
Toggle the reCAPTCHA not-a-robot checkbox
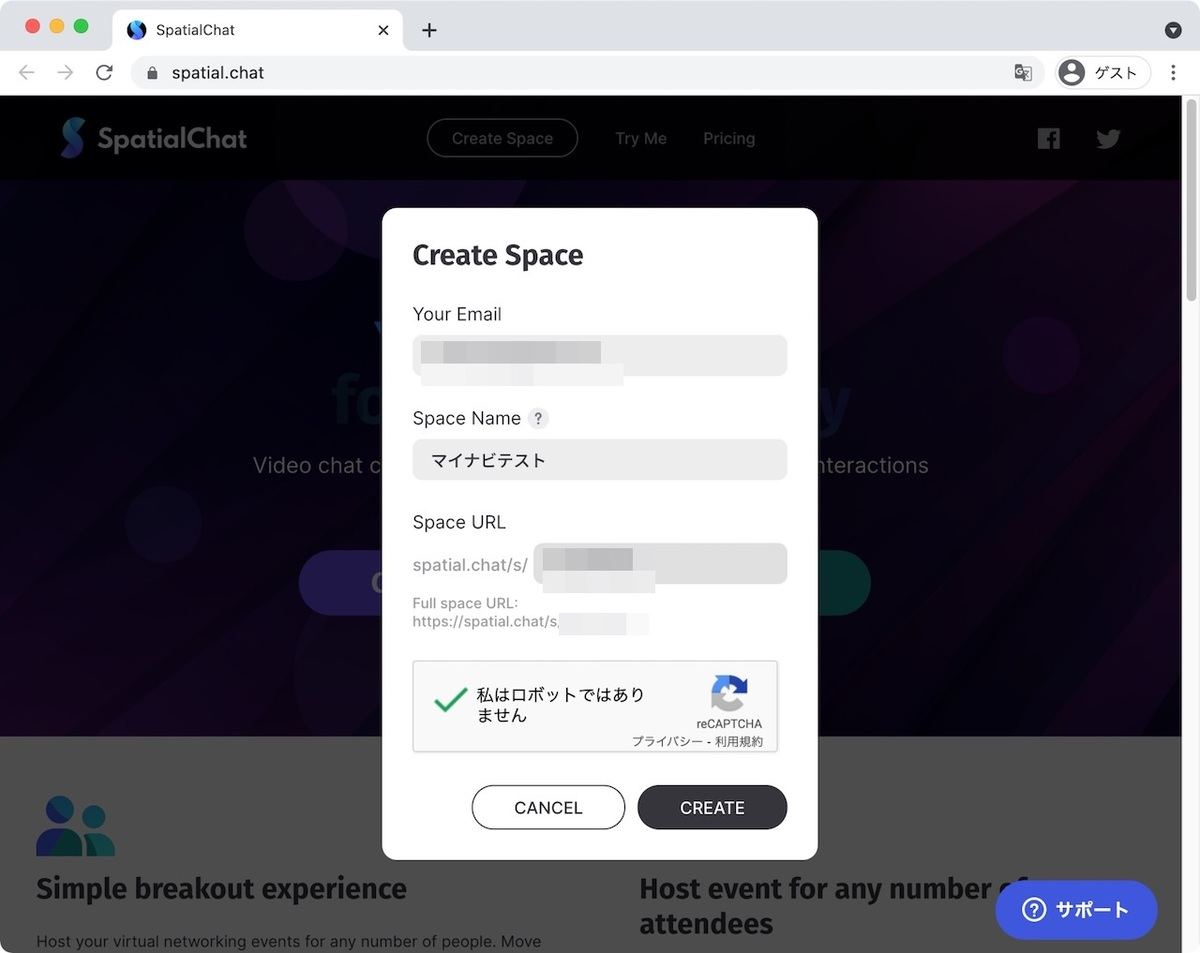tap(450, 699)
